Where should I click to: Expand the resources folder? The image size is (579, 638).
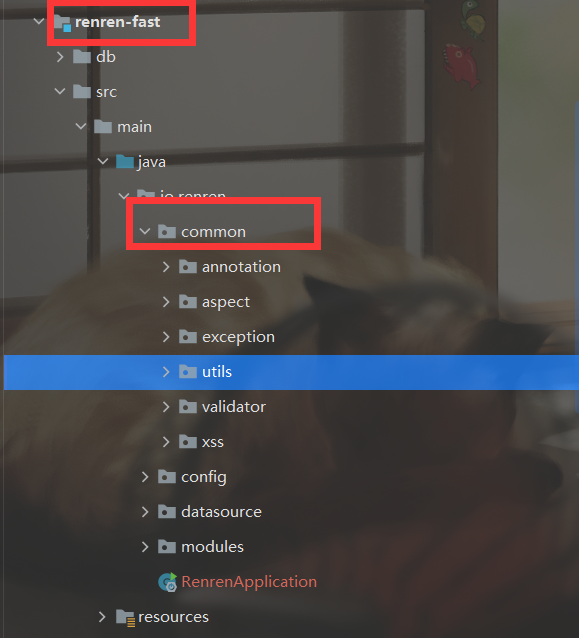(x=102, y=617)
